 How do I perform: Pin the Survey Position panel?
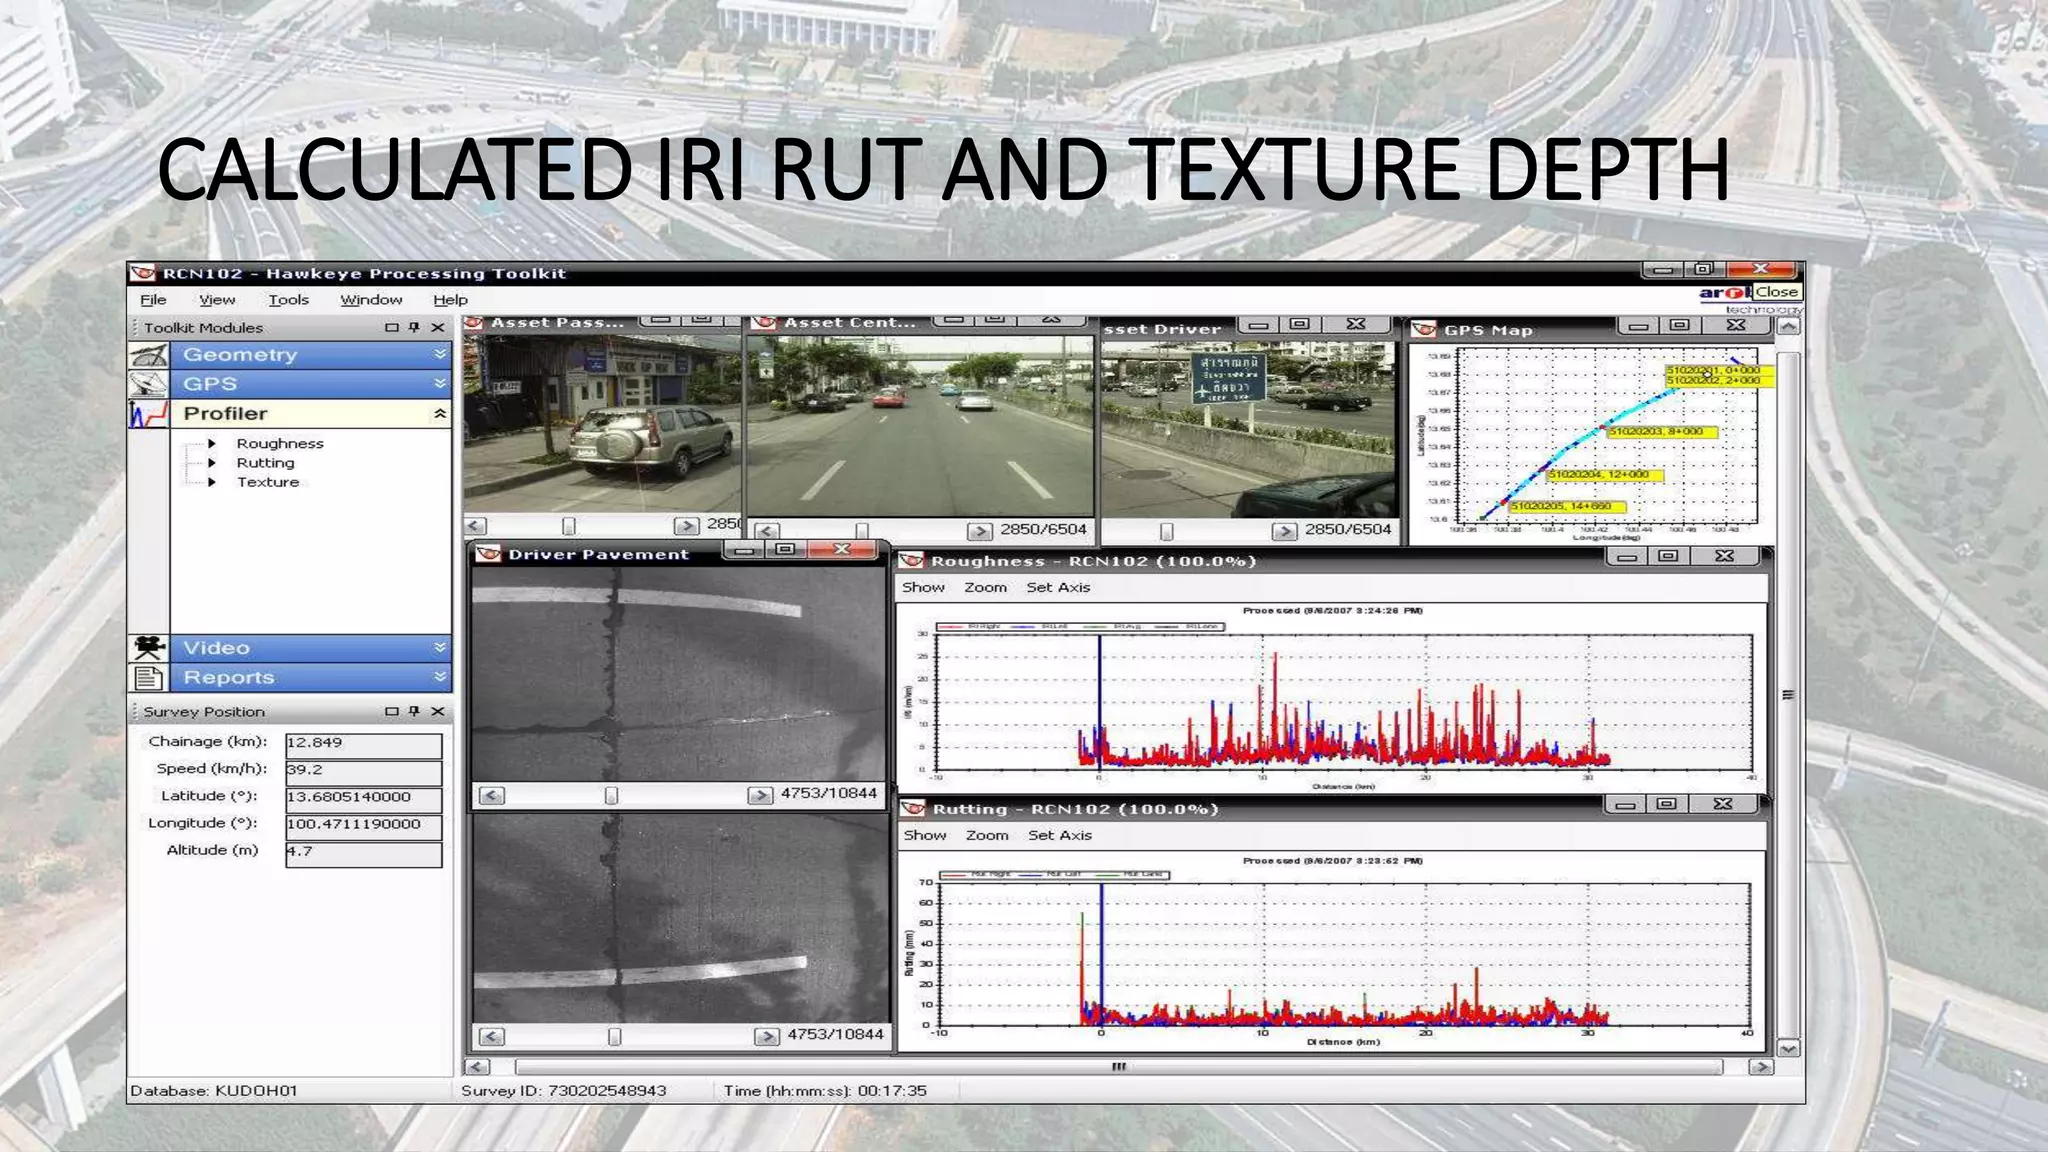(414, 711)
